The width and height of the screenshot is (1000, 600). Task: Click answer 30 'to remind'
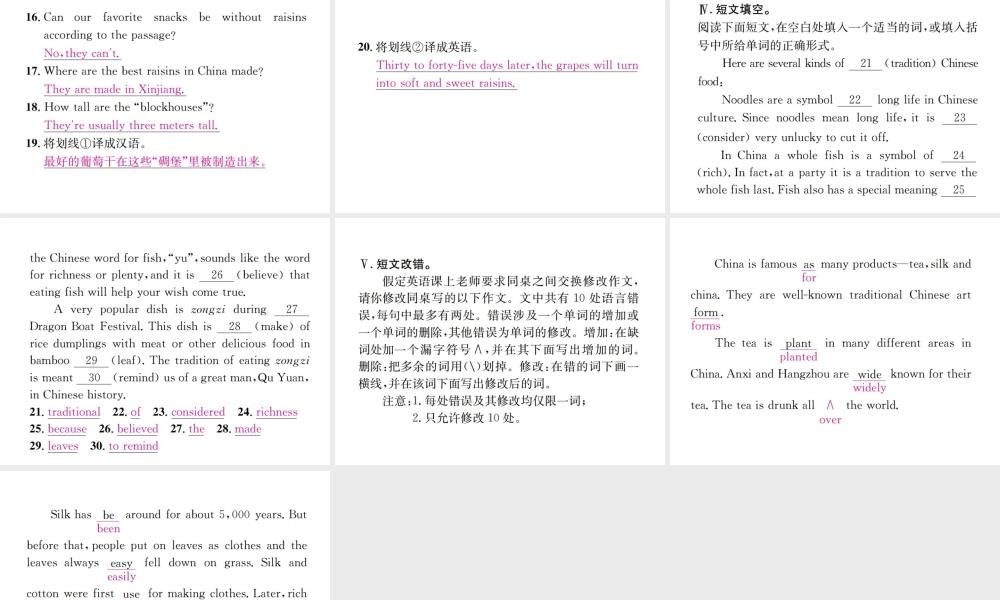click(x=133, y=446)
